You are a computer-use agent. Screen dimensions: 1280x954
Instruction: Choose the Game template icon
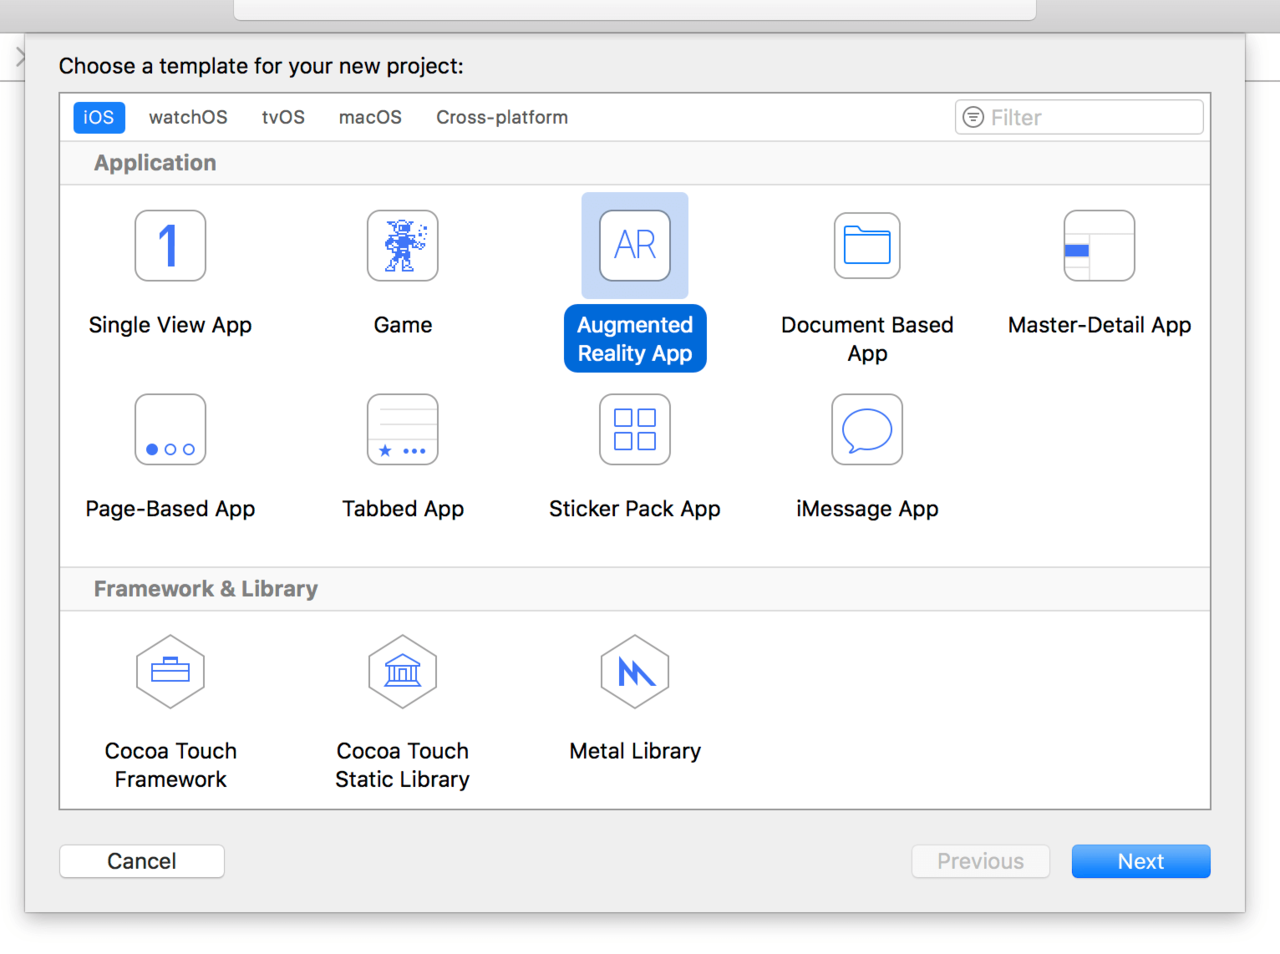[x=403, y=245]
